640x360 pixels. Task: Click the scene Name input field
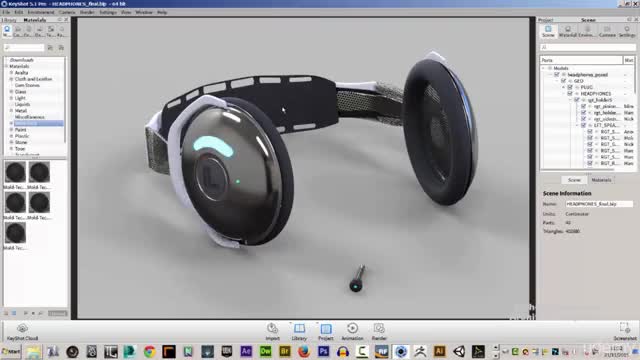click(599, 204)
